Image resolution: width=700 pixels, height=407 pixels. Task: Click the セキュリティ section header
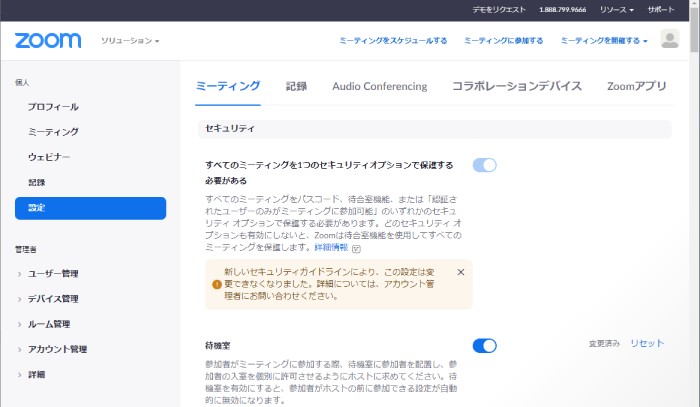434,129
